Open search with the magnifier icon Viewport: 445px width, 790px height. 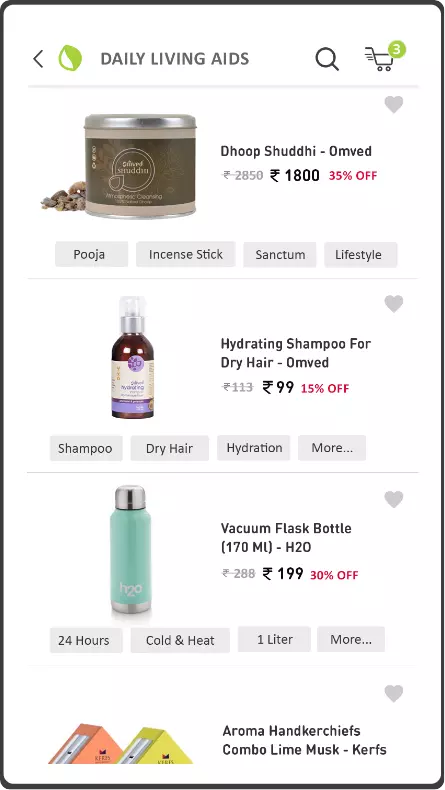[327, 59]
